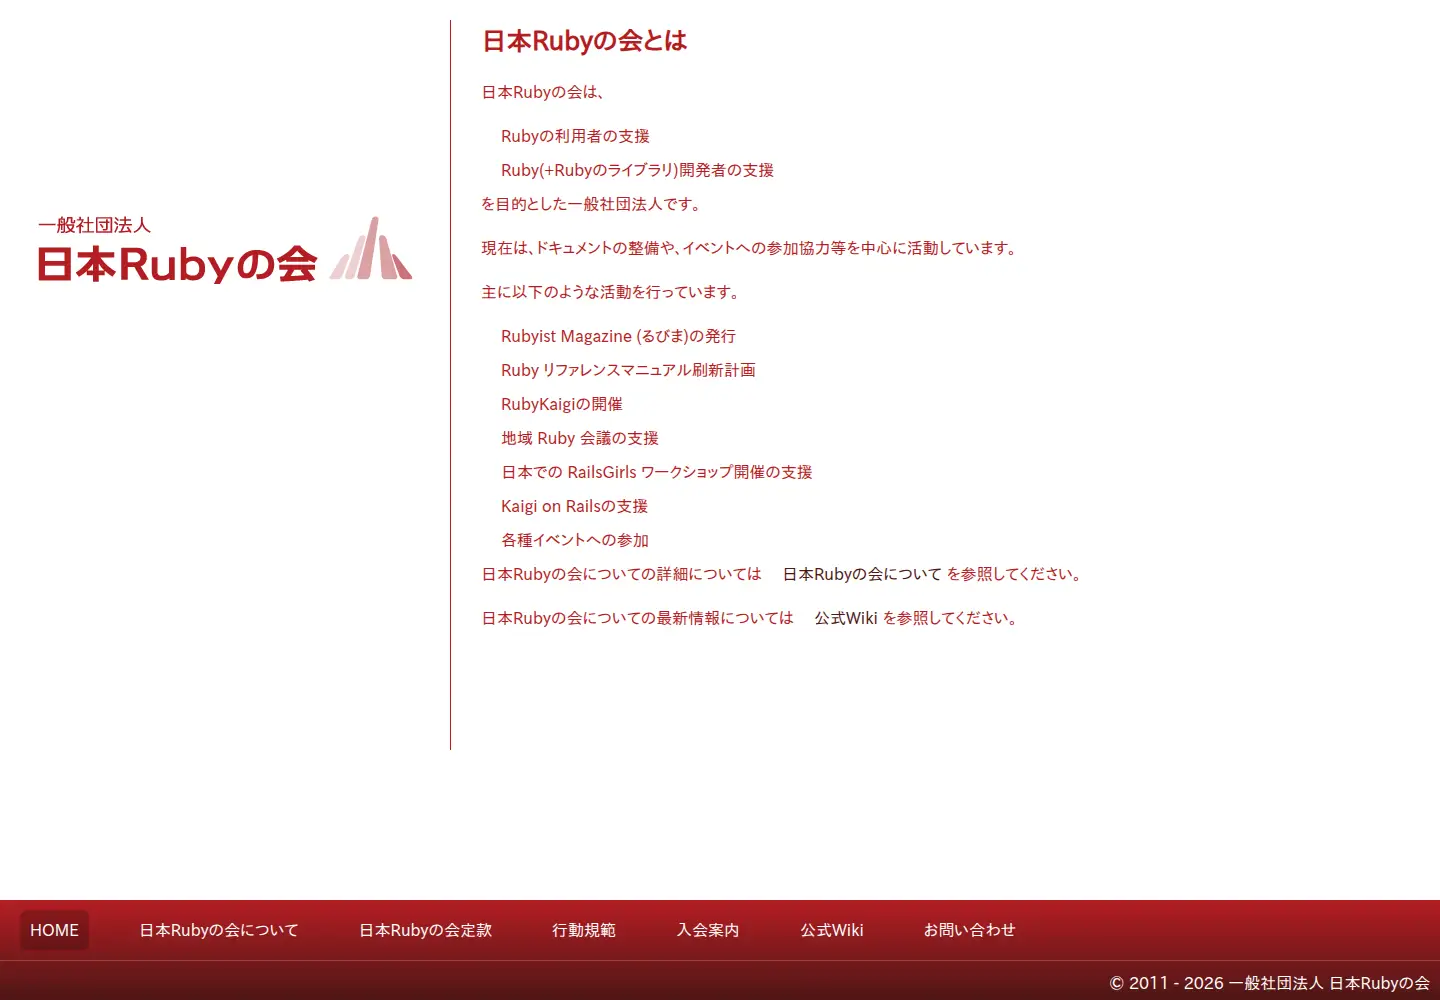Click the Rubyの利用者の支援 list item
The height and width of the screenshot is (1000, 1440).
(575, 136)
